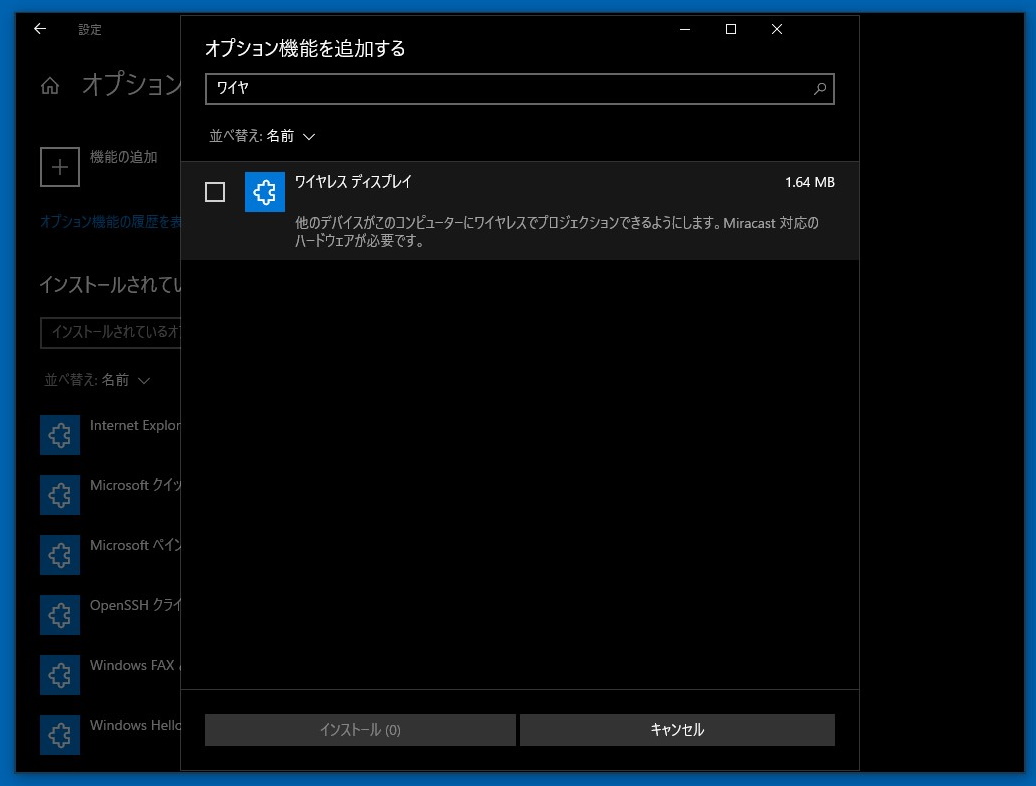Click the back arrow in Settings
The image size is (1036, 786).
point(40,29)
